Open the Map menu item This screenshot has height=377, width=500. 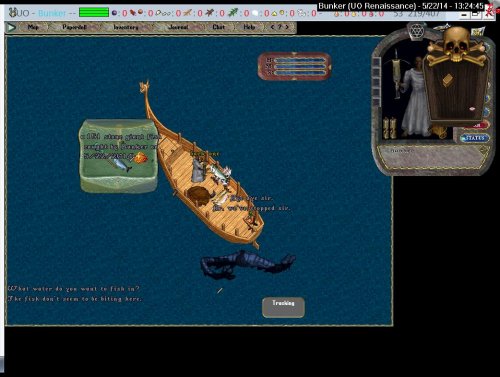(33, 27)
